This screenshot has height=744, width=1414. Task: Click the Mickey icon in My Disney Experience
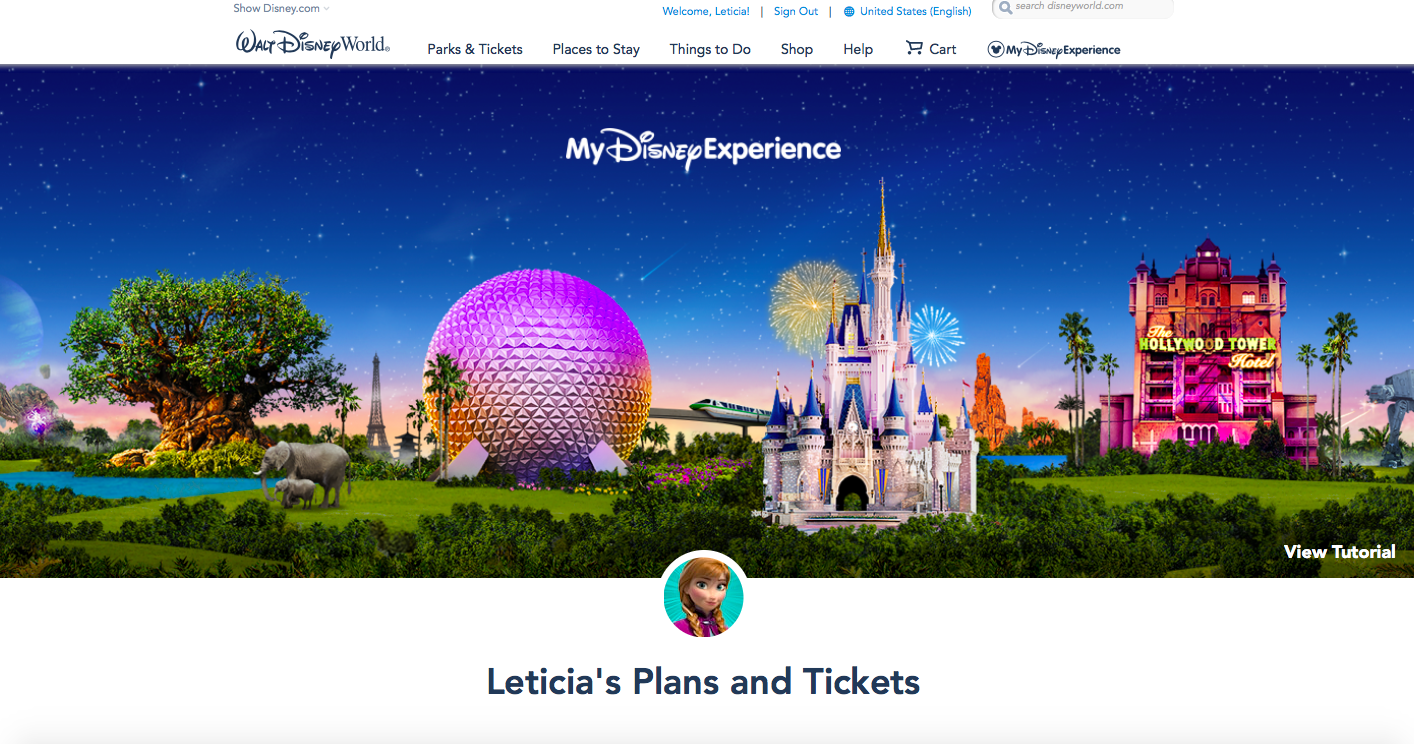(995, 49)
